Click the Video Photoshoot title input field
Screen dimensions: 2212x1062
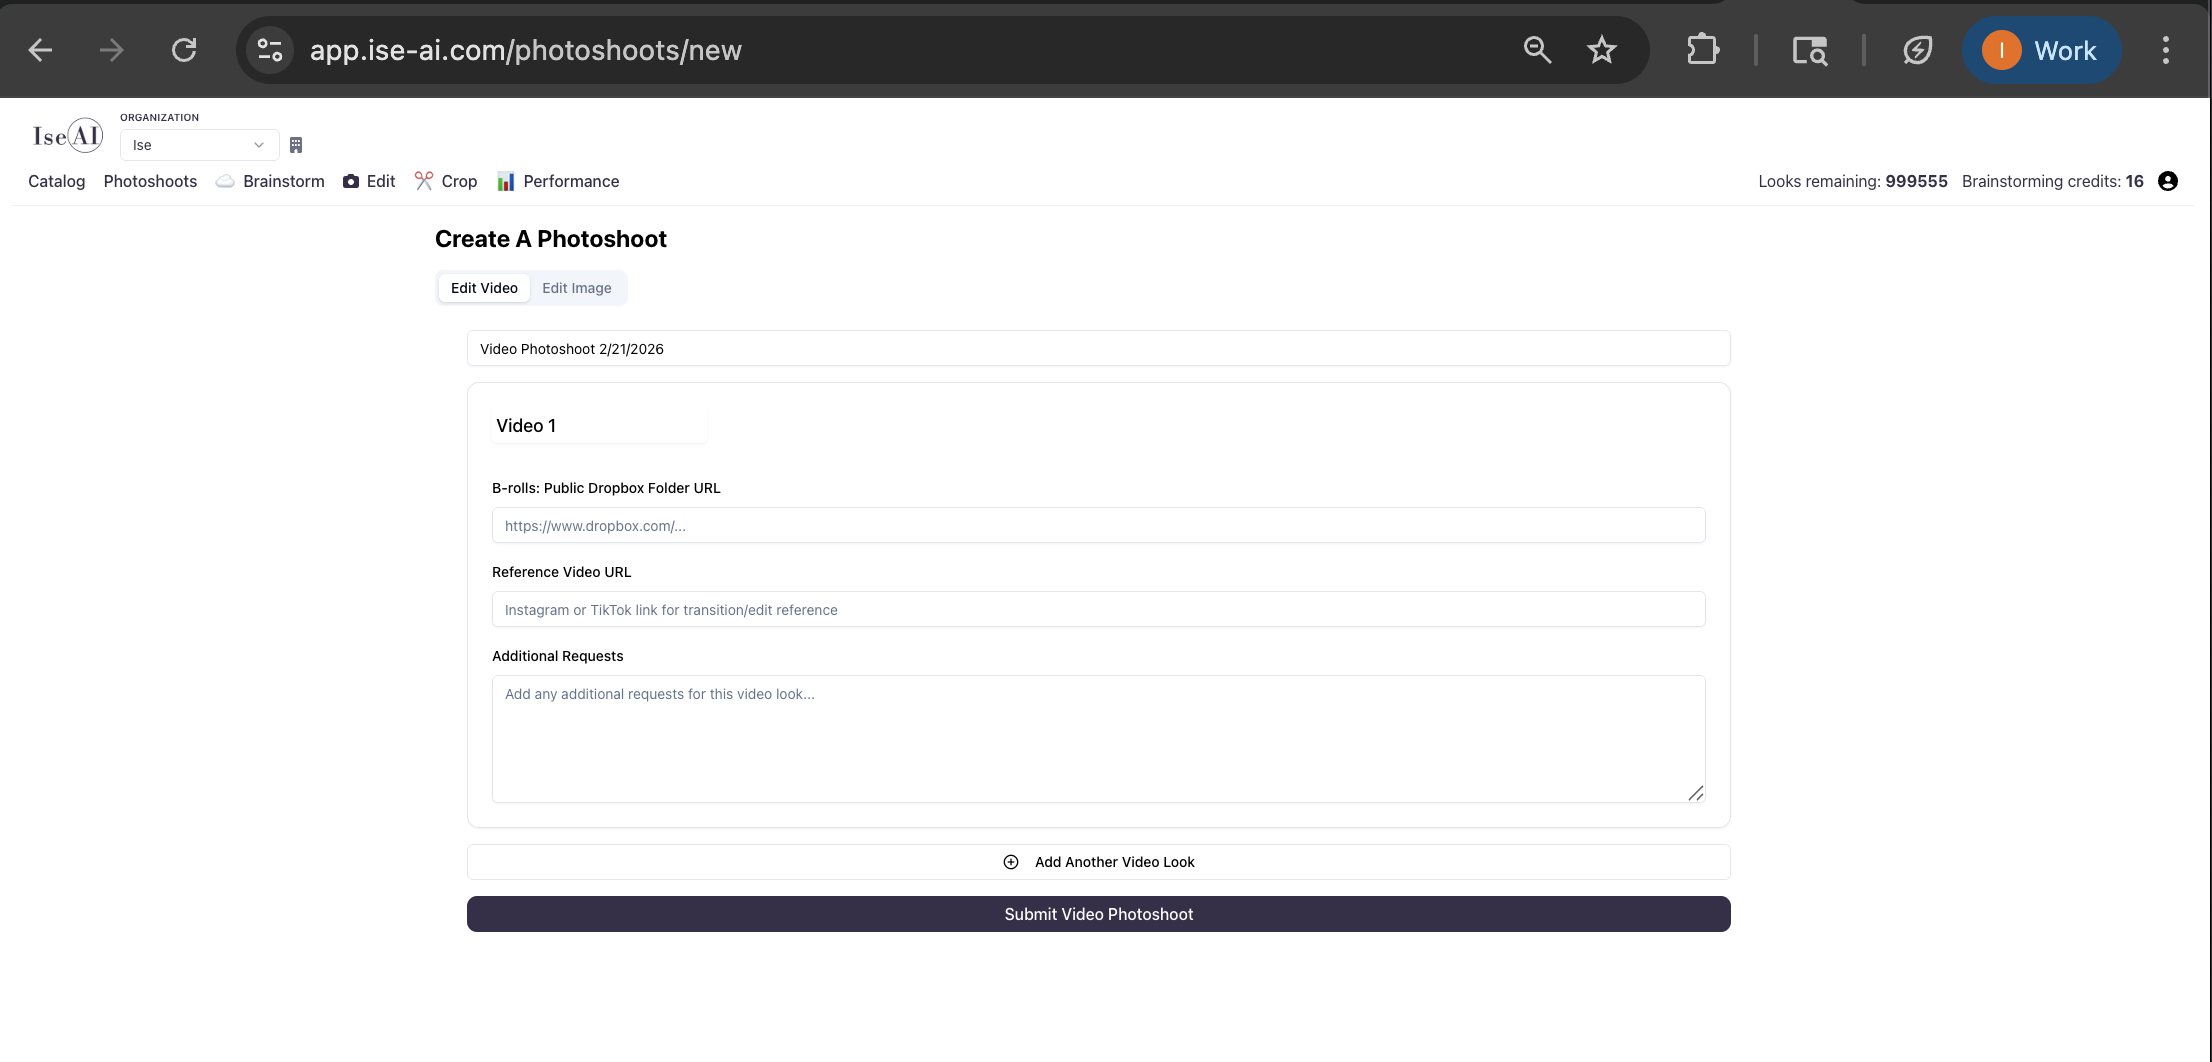click(1098, 348)
